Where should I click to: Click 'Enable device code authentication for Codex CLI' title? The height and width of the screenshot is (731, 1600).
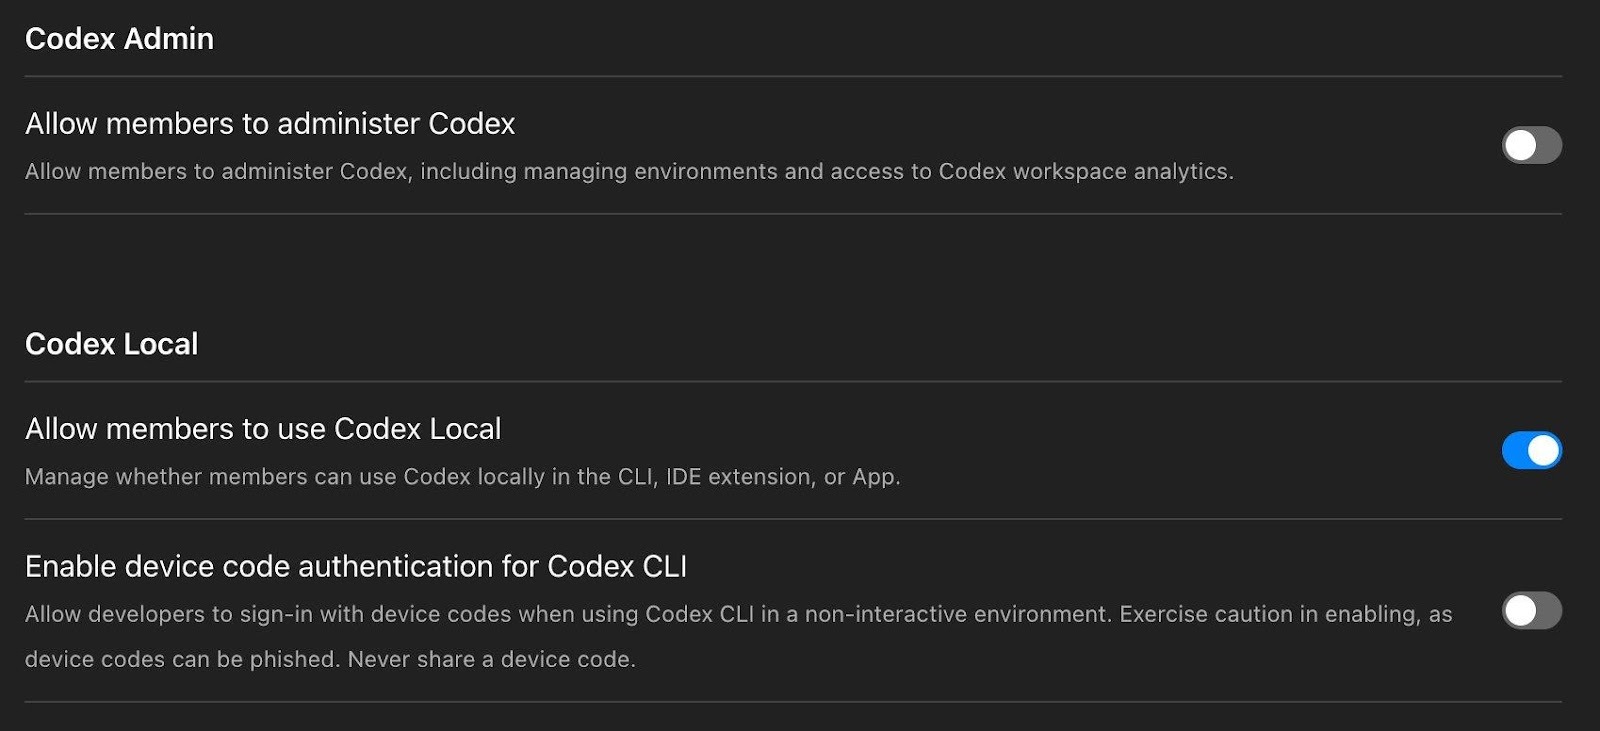(x=356, y=566)
